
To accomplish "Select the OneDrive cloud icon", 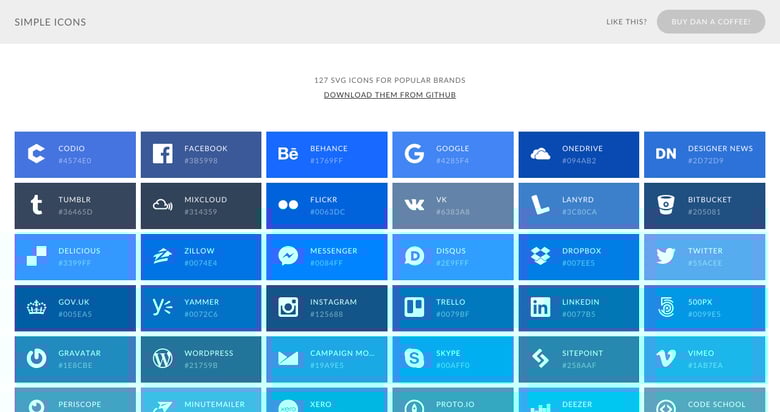I will tap(540, 154).
